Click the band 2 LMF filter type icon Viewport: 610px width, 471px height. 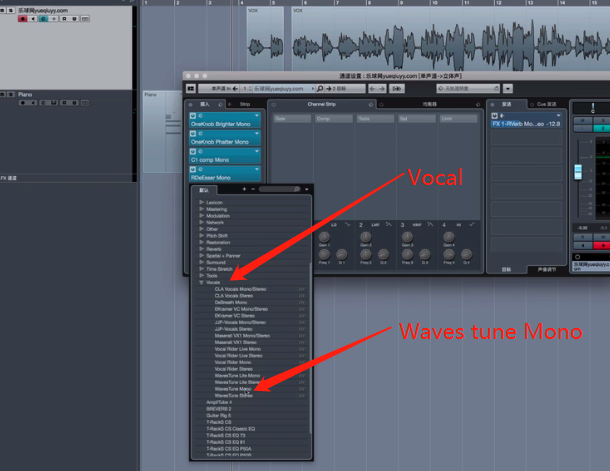388,225
